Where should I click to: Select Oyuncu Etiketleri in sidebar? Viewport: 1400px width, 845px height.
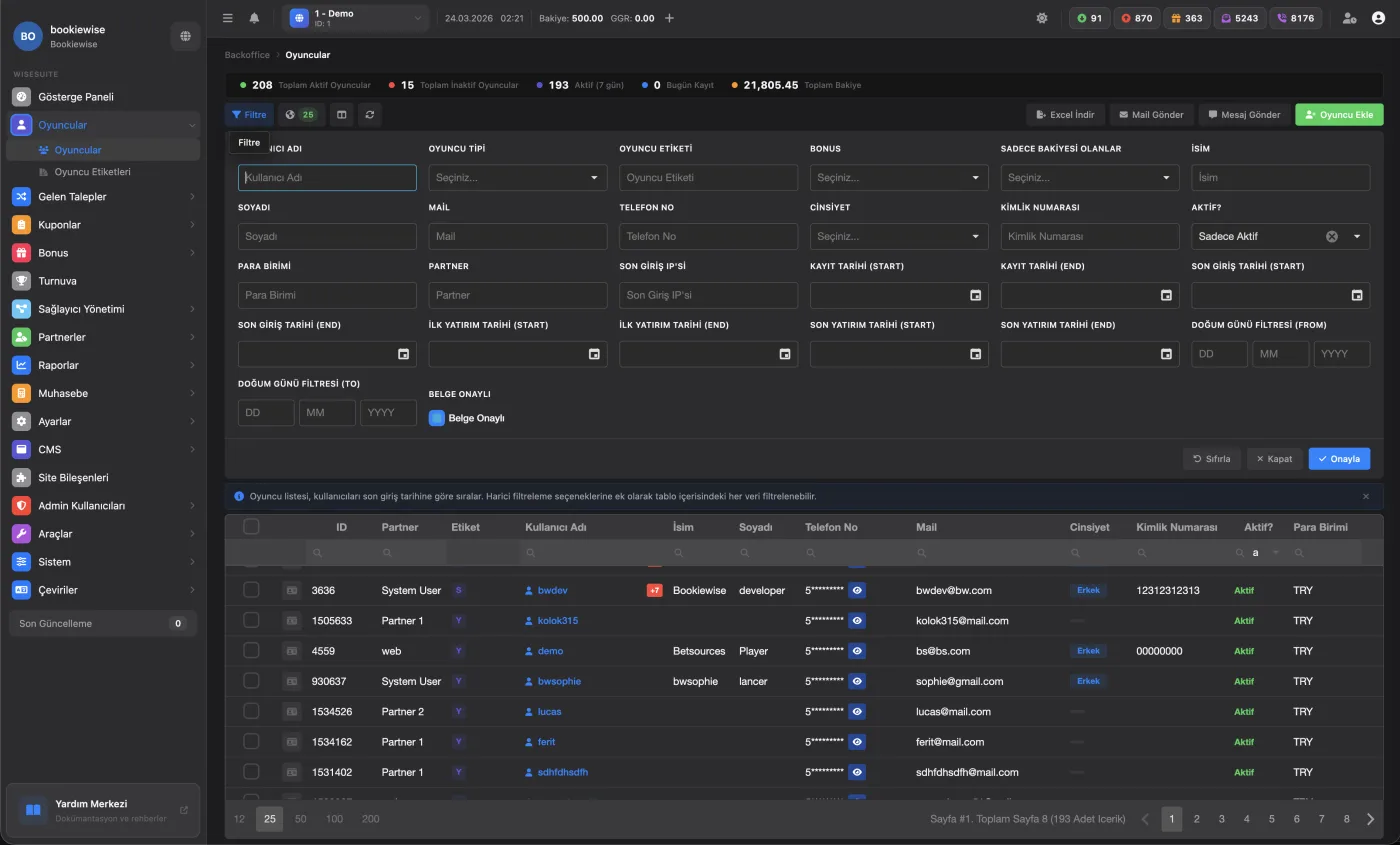point(92,172)
